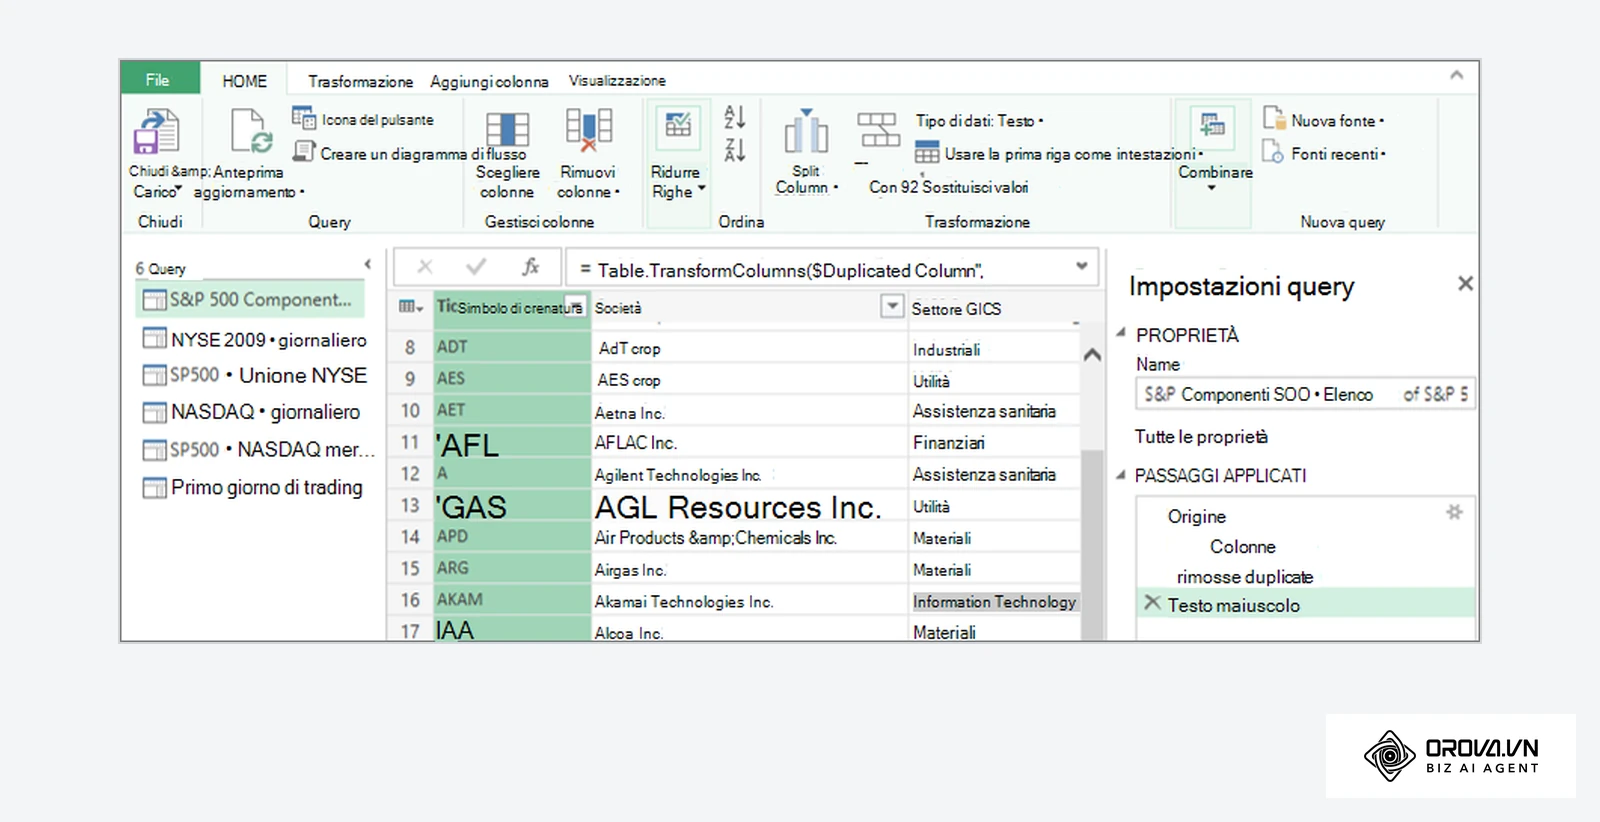
Task: Click the fx function icon in formula bar
Action: (530, 266)
